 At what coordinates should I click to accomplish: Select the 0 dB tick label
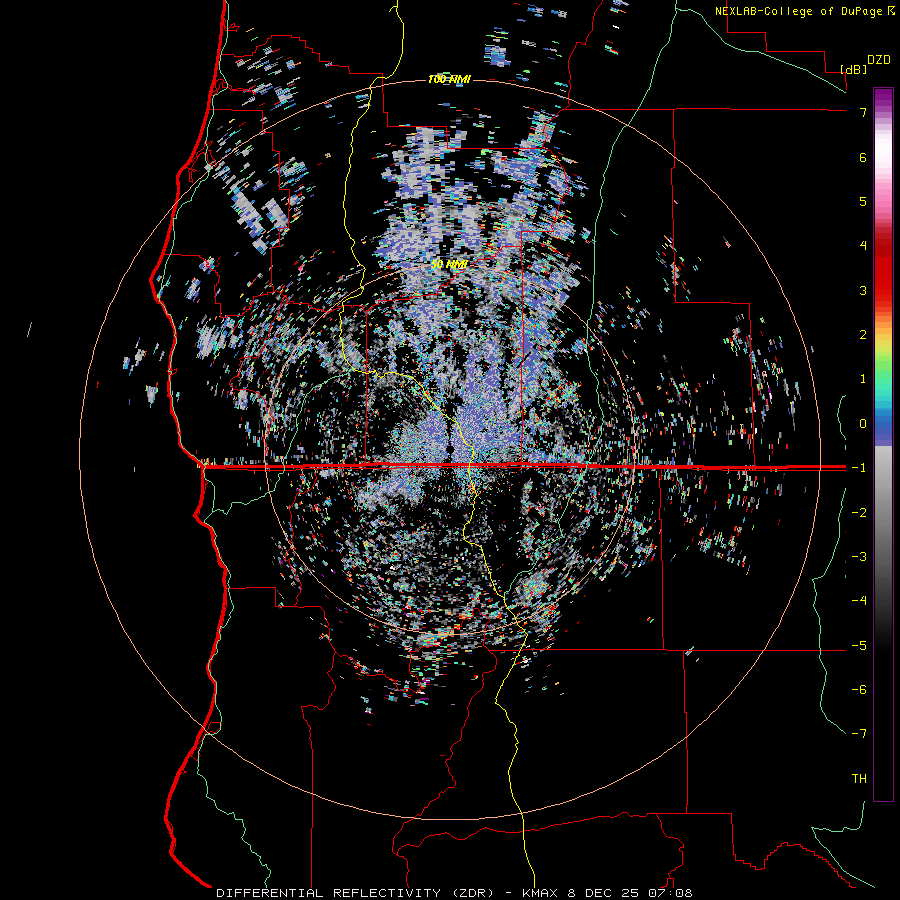click(x=863, y=424)
